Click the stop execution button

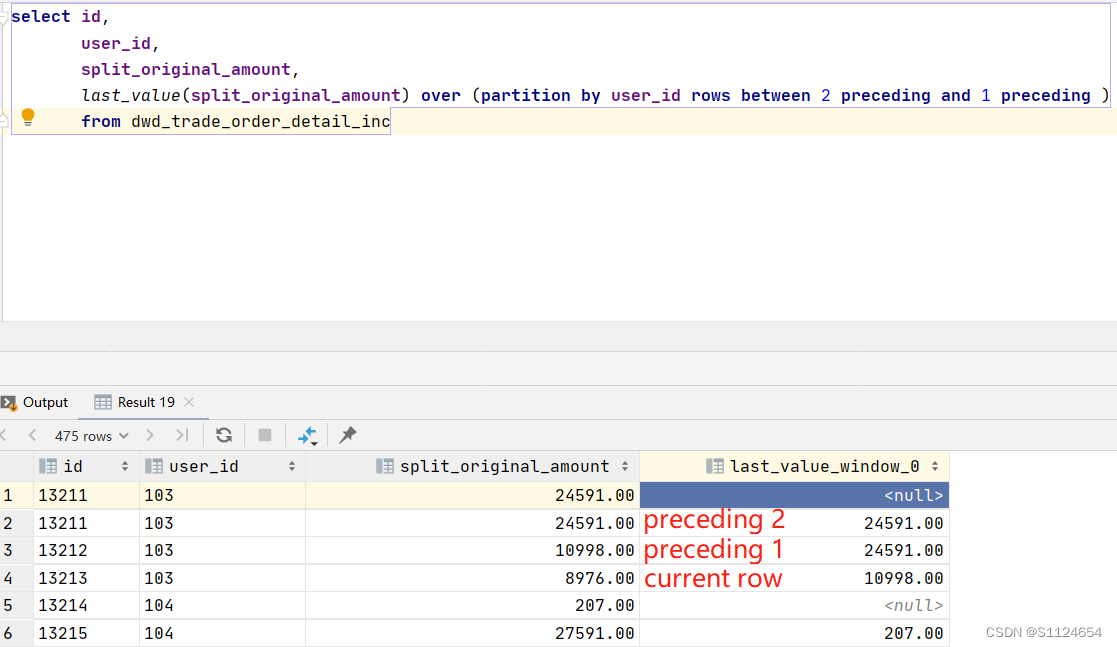pos(265,435)
